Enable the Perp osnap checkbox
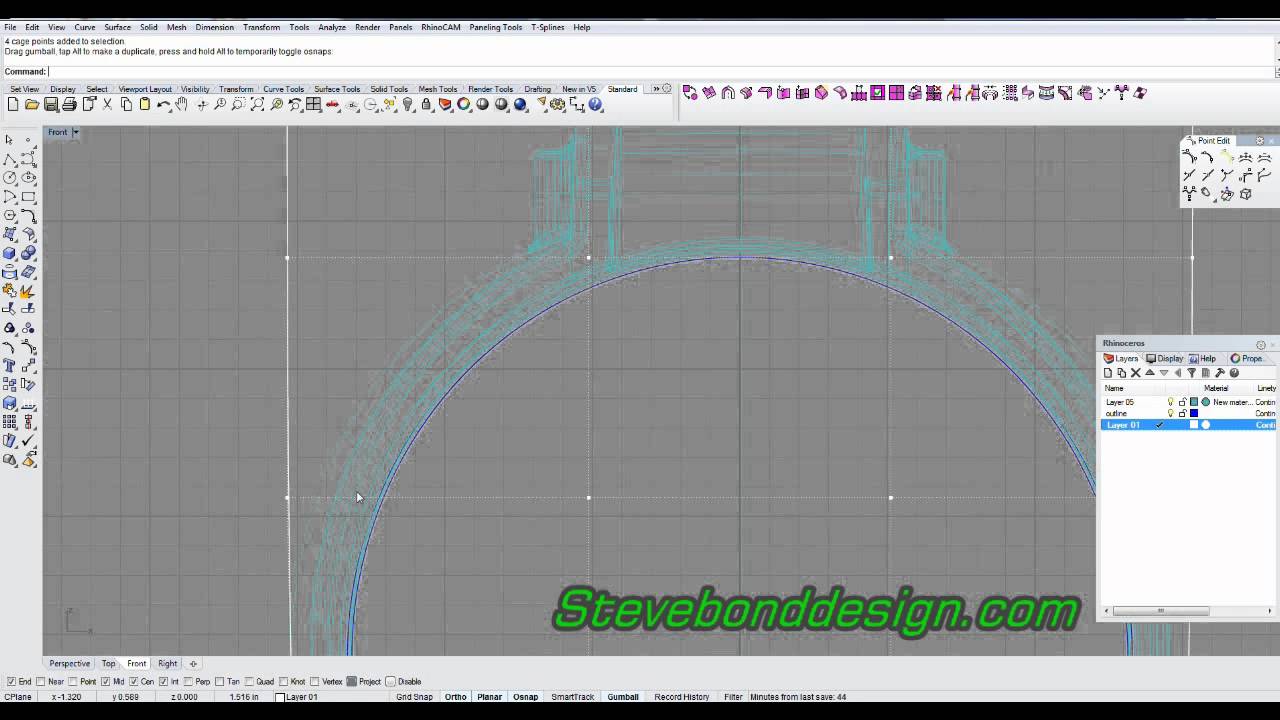1280x720 pixels. click(x=189, y=682)
